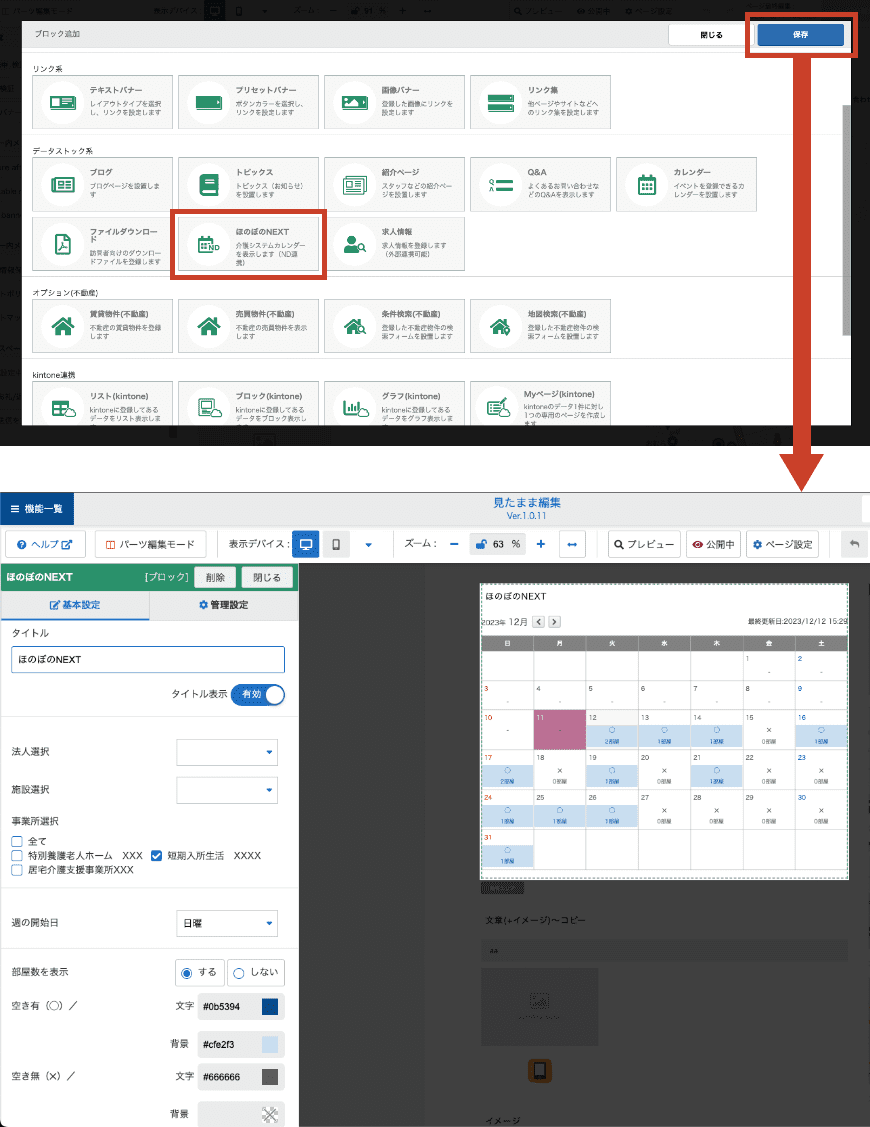Screen dimensions: 870x1127
Task: Click the fit-width double arrow icon
Action: [x=572, y=544]
